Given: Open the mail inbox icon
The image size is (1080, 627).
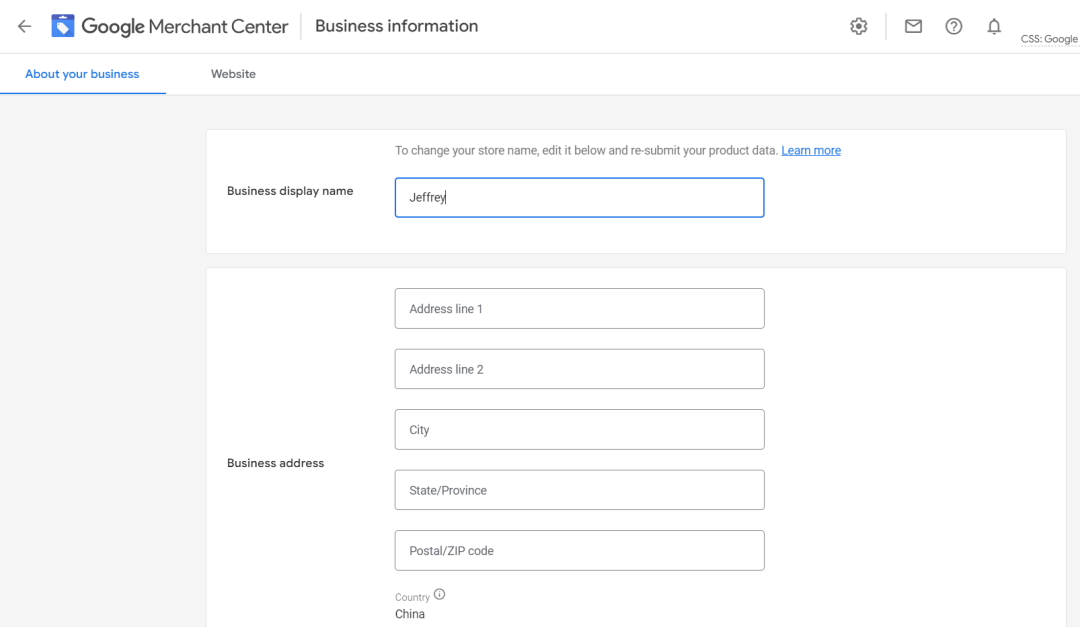Looking at the screenshot, I should pyautogui.click(x=913, y=26).
